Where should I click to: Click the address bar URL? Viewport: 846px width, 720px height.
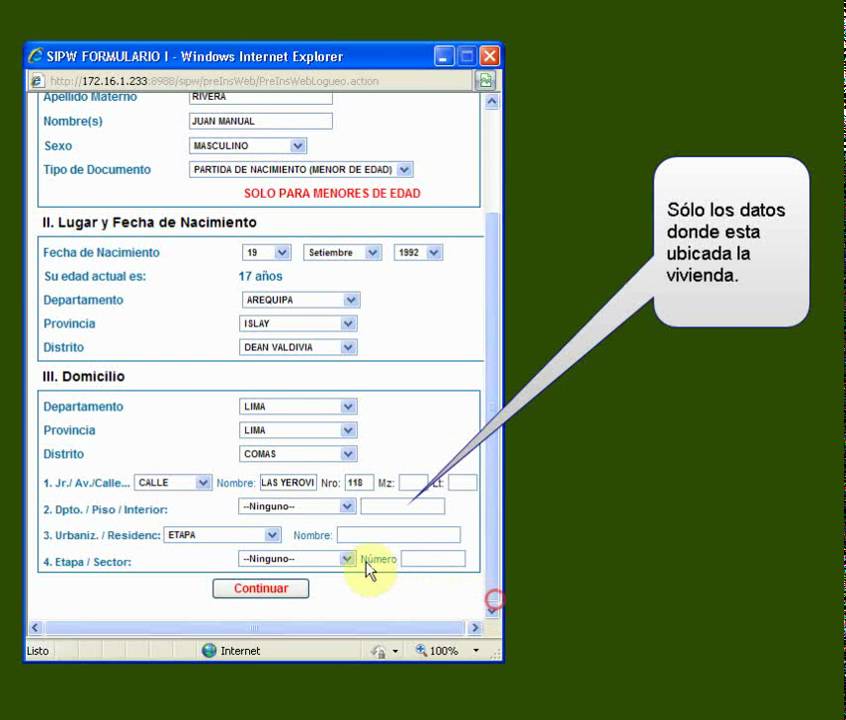[x=214, y=81]
